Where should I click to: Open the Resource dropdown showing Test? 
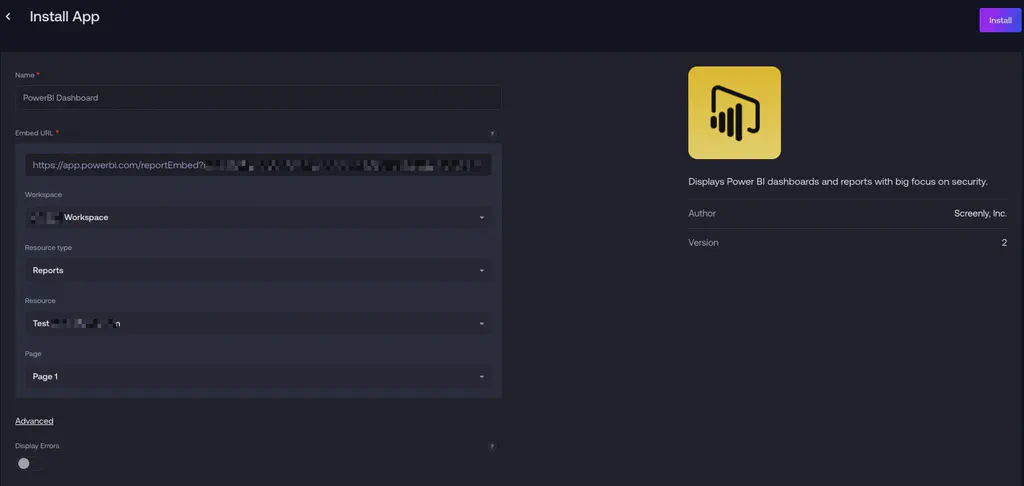pyautogui.click(x=259, y=323)
